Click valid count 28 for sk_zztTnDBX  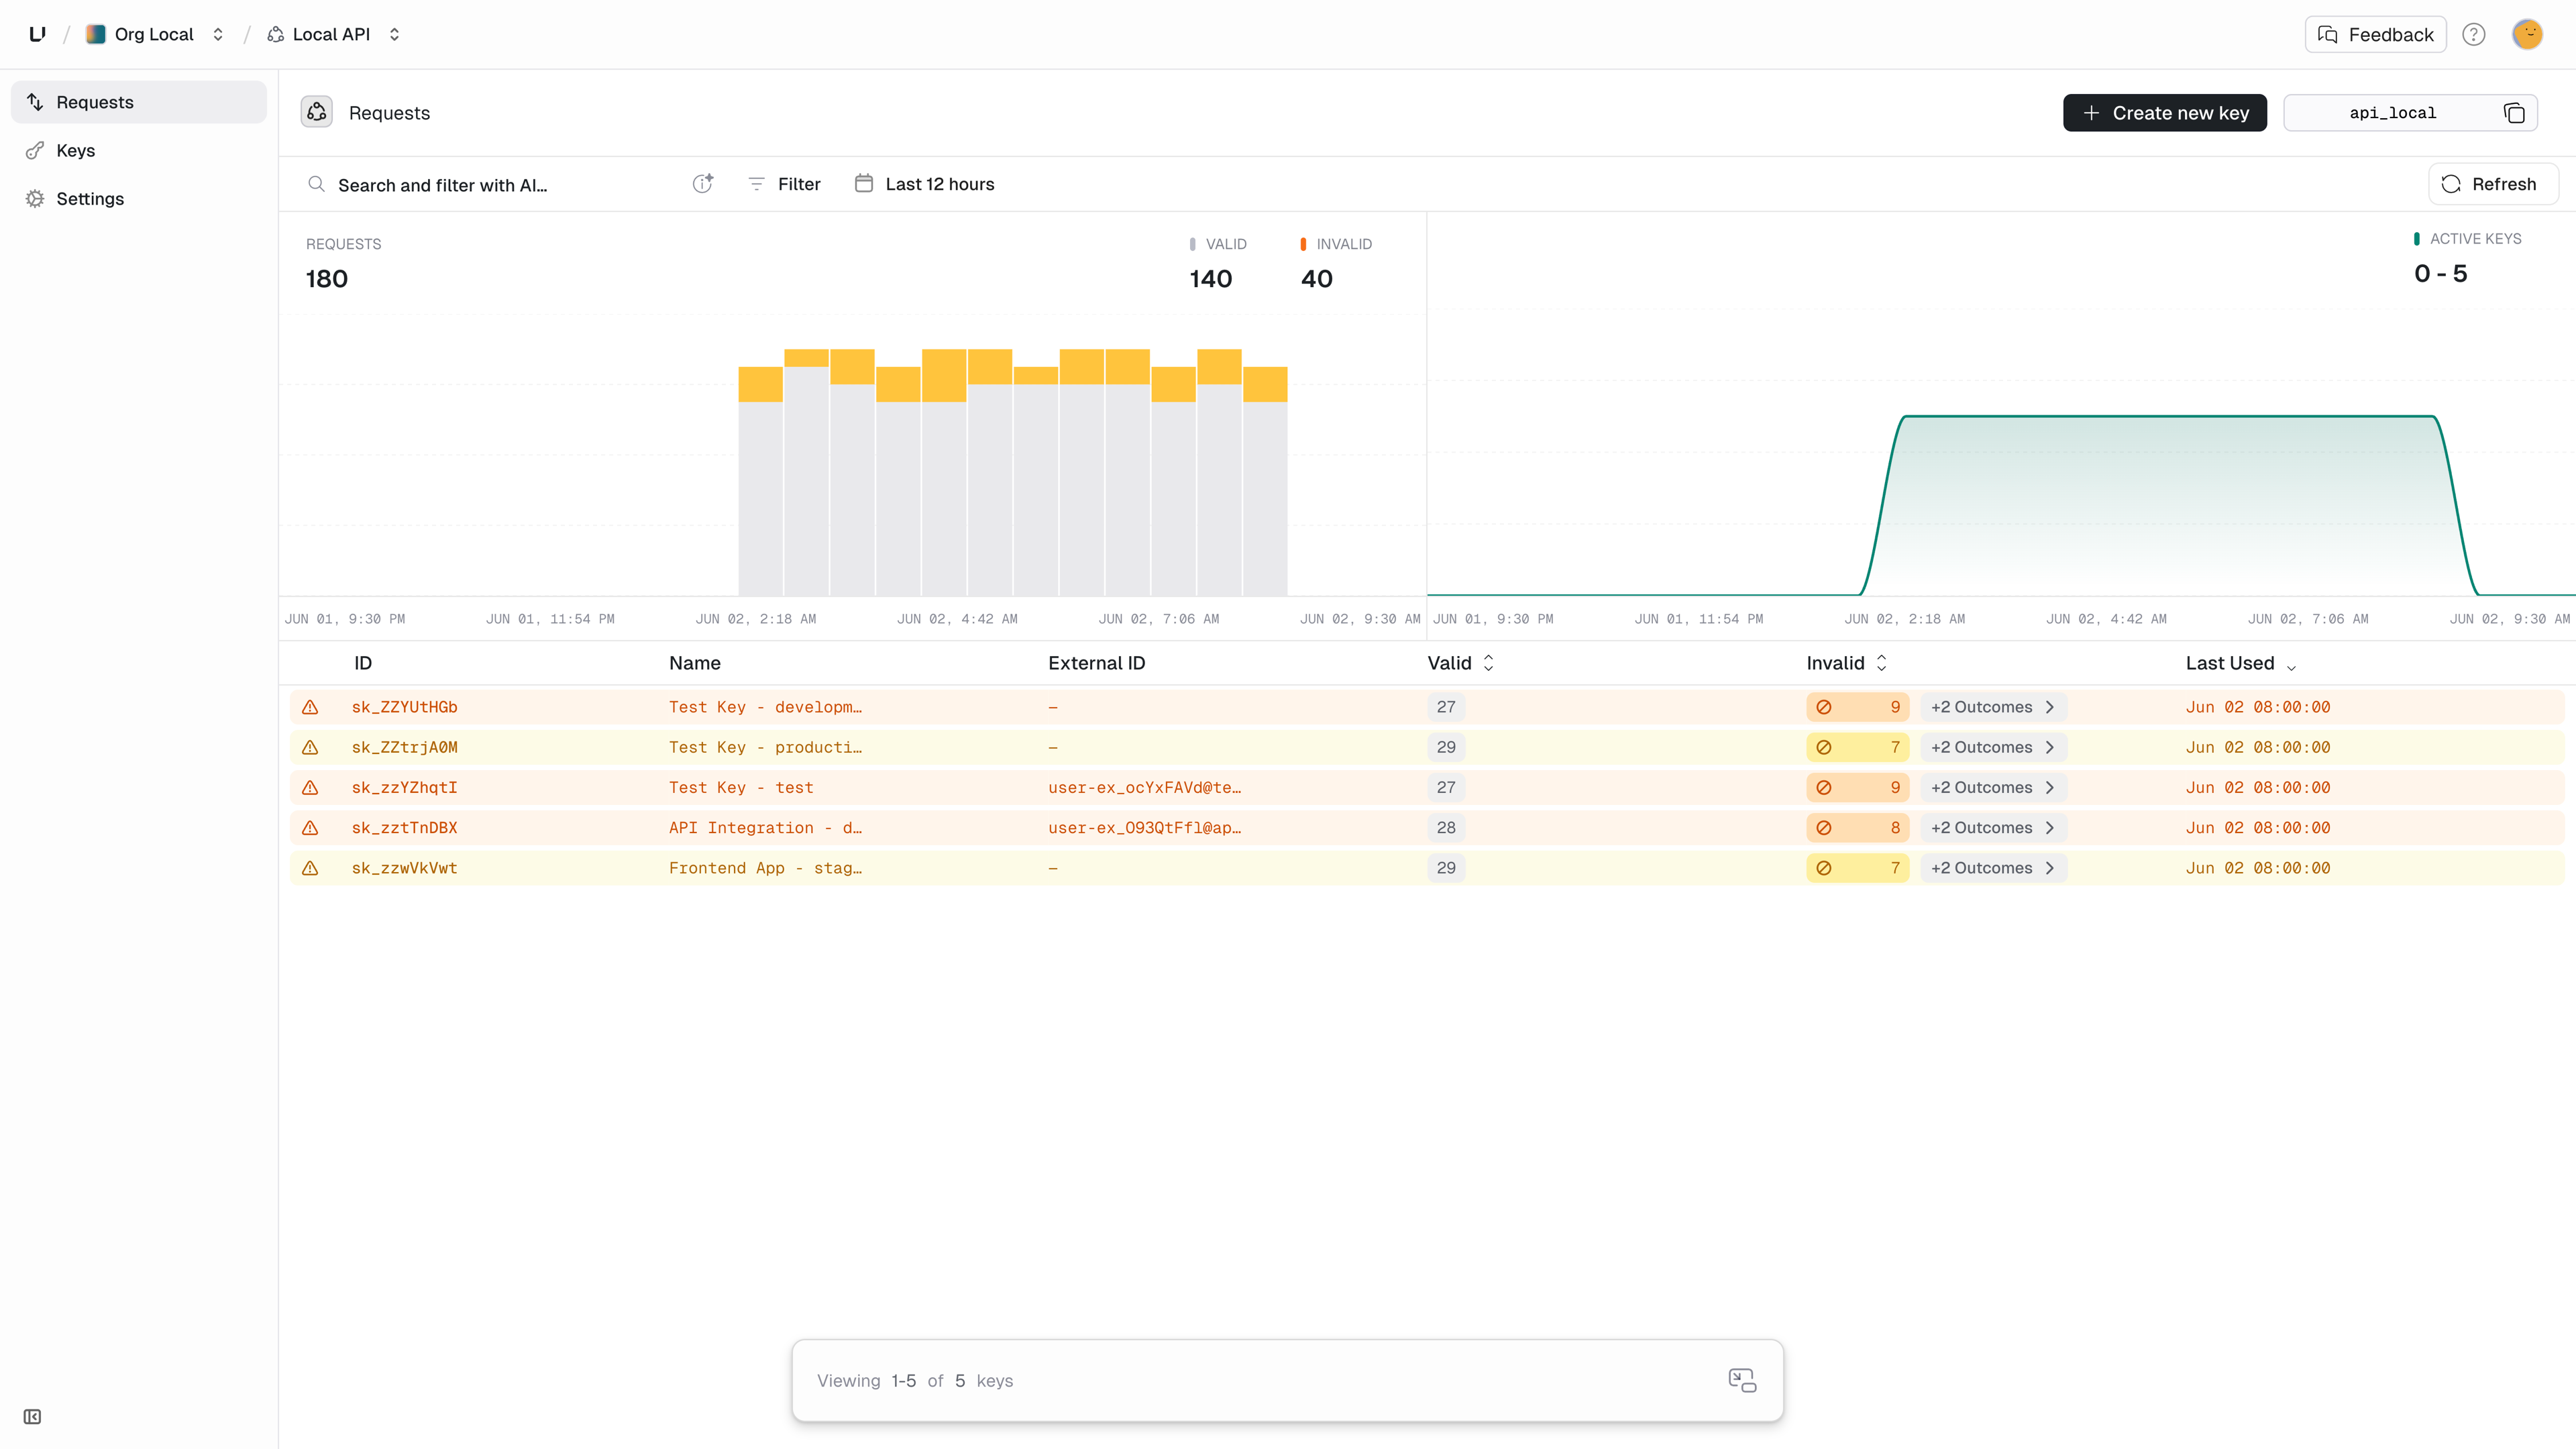click(1446, 828)
